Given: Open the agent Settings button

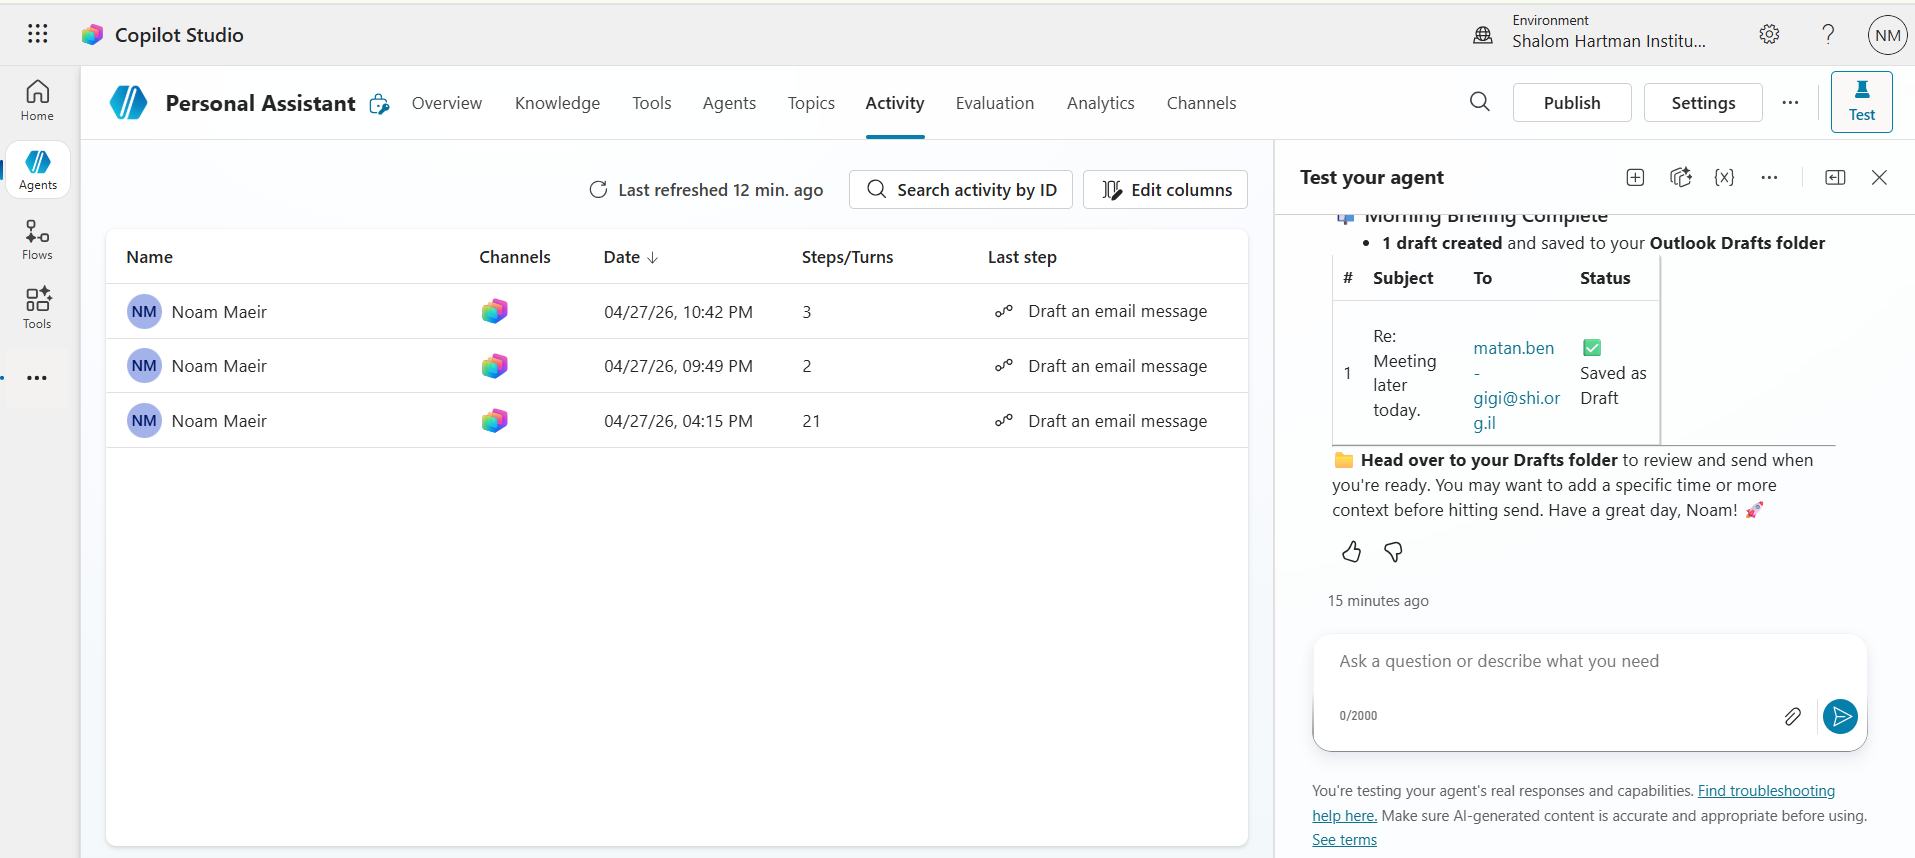Looking at the screenshot, I should (x=1703, y=102).
